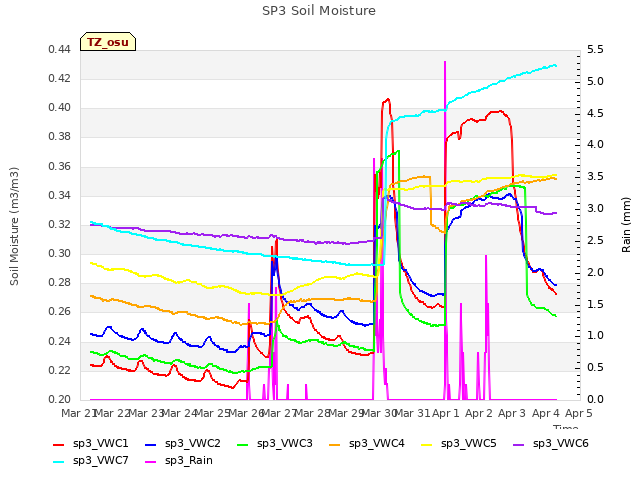Click the Apr 3 date tick label
This screenshot has width=640, height=480.
(512, 413)
